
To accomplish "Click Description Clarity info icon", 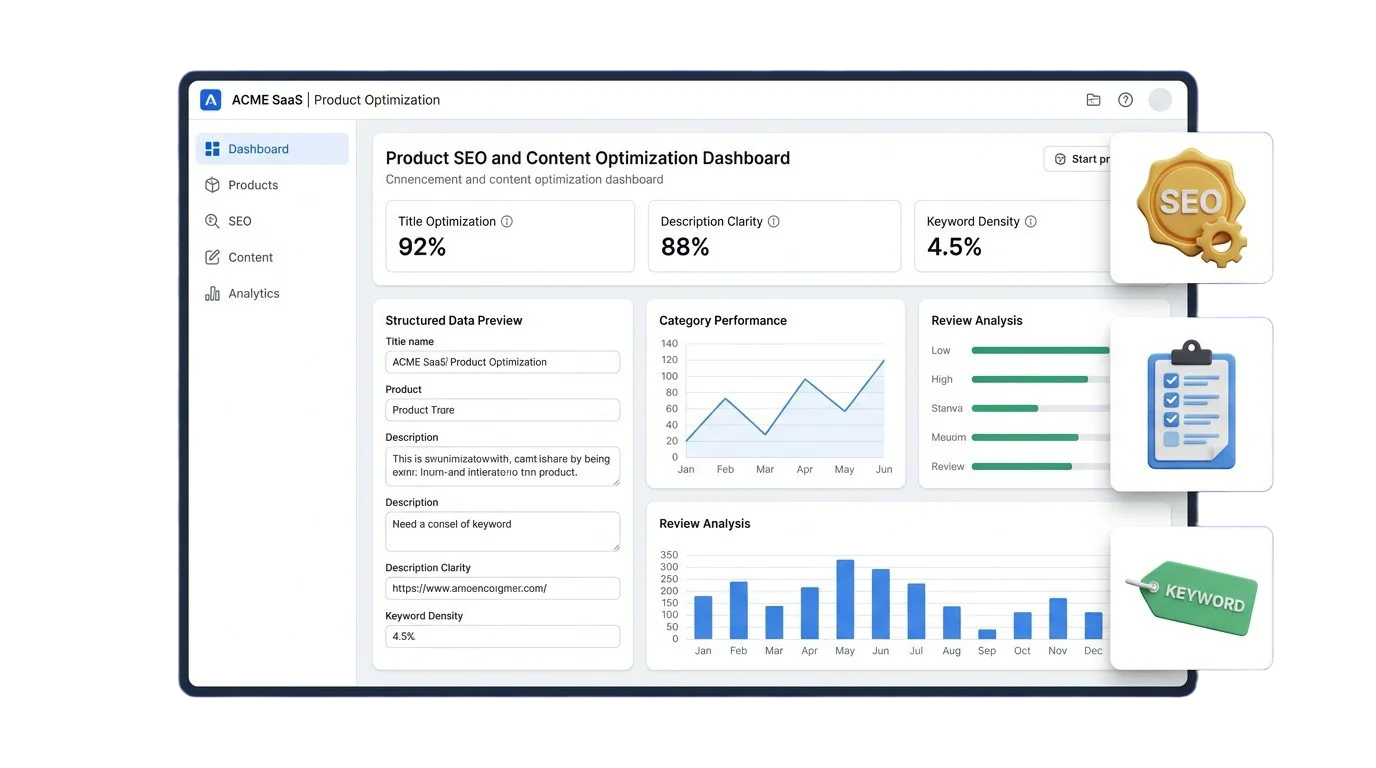I will pos(773,222).
